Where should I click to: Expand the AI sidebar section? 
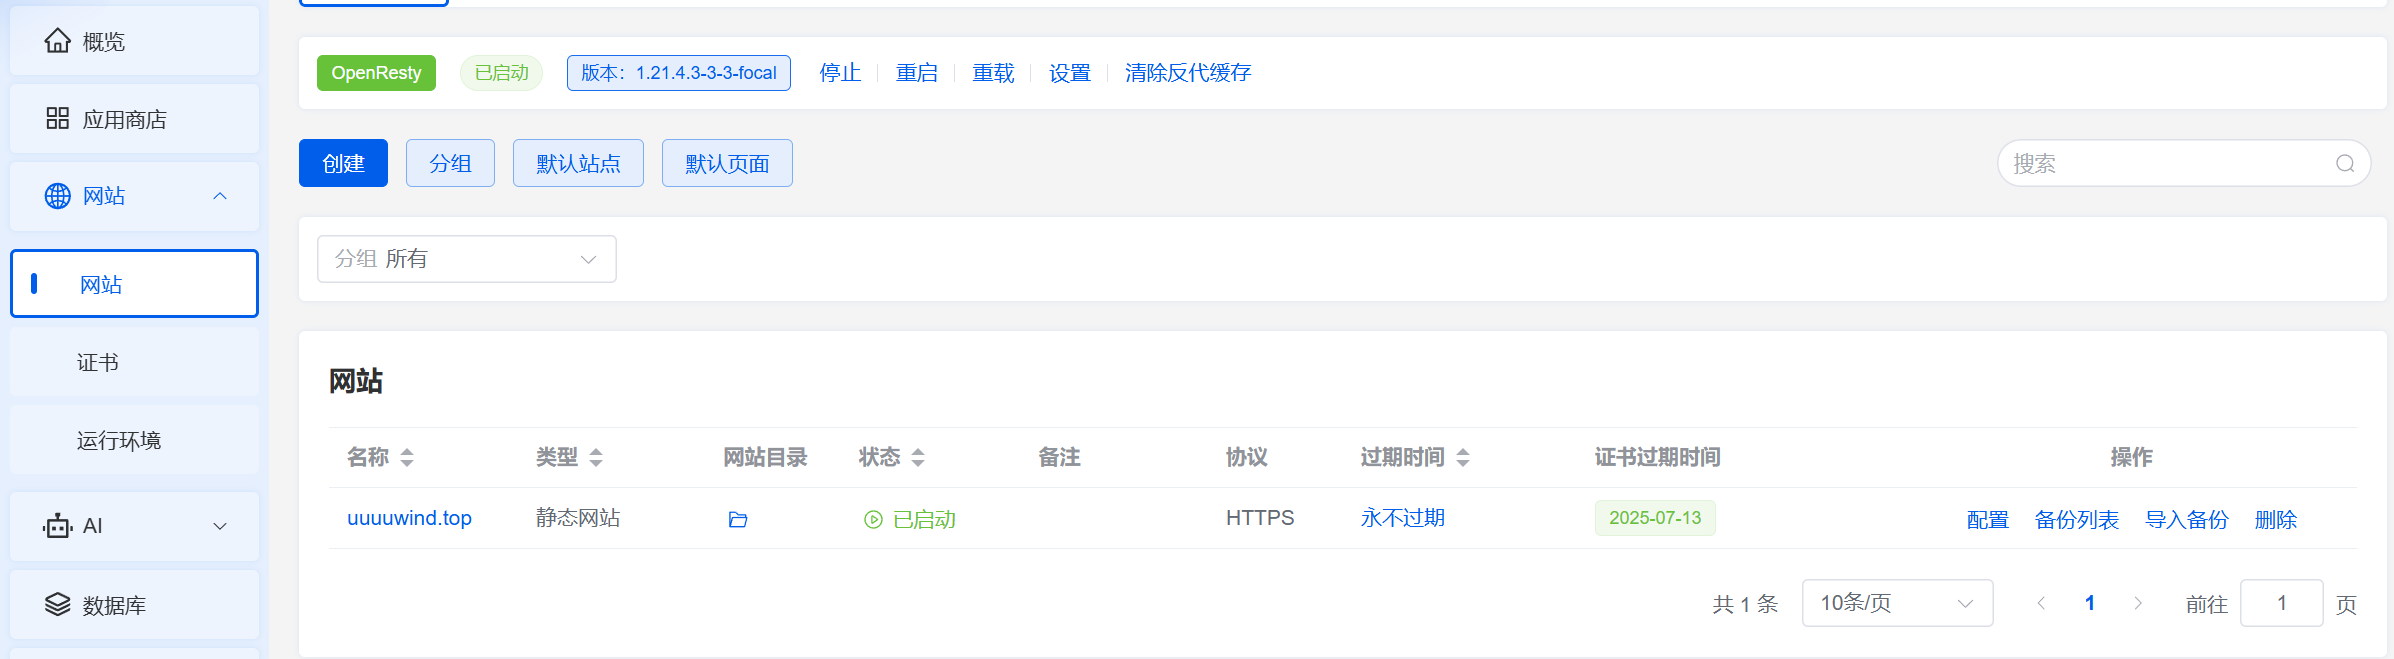coord(220,526)
